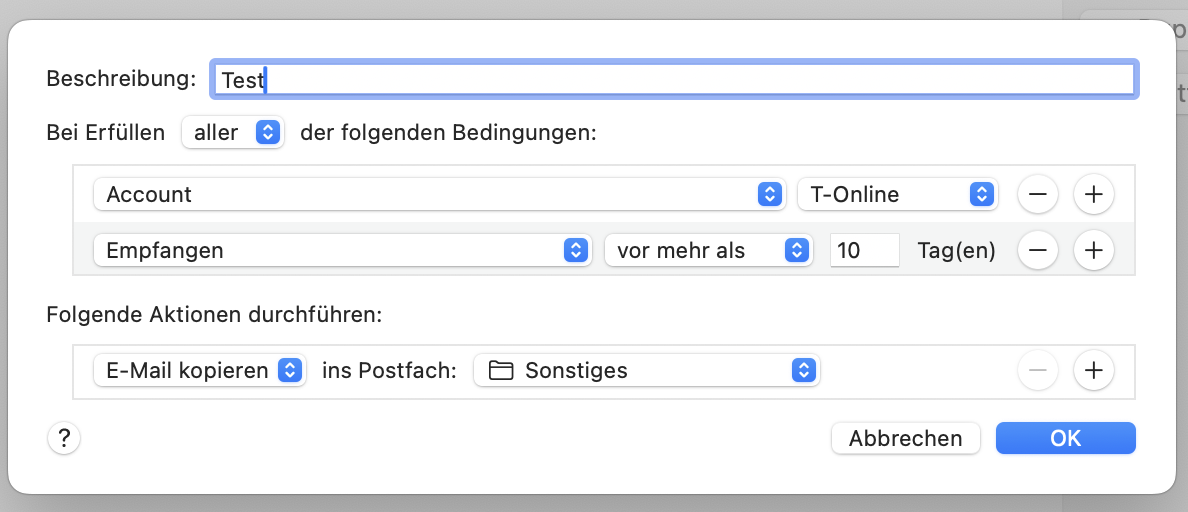Cancel the rule with Abbrechen
Screen dimensions: 1188x512
tap(905, 438)
